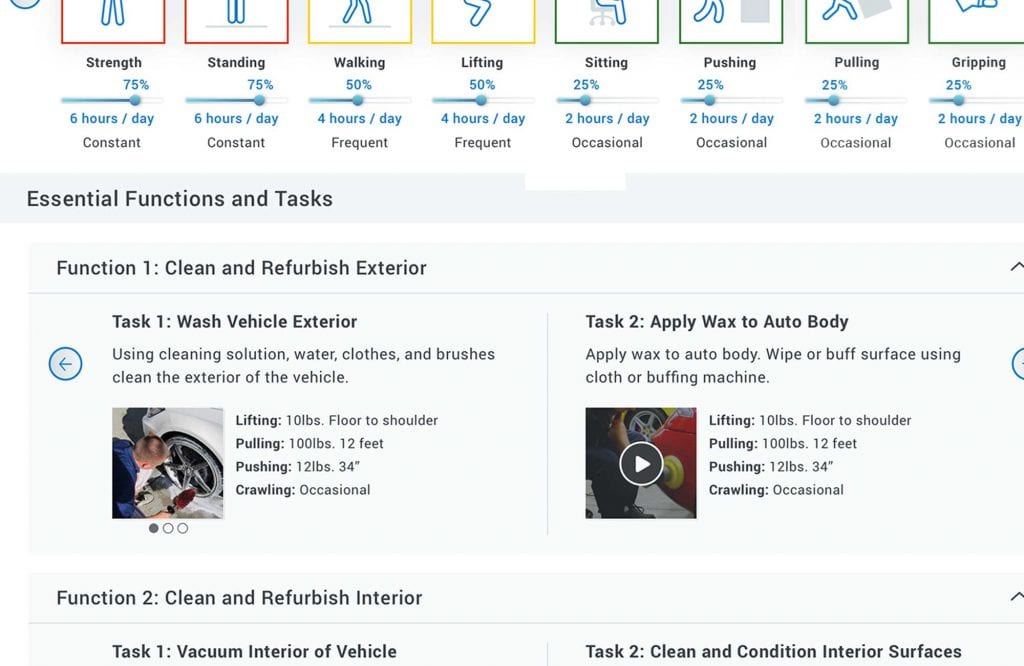Screen dimensions: 1024x666
Task: Select the Strength activity icon
Action: coord(113,21)
